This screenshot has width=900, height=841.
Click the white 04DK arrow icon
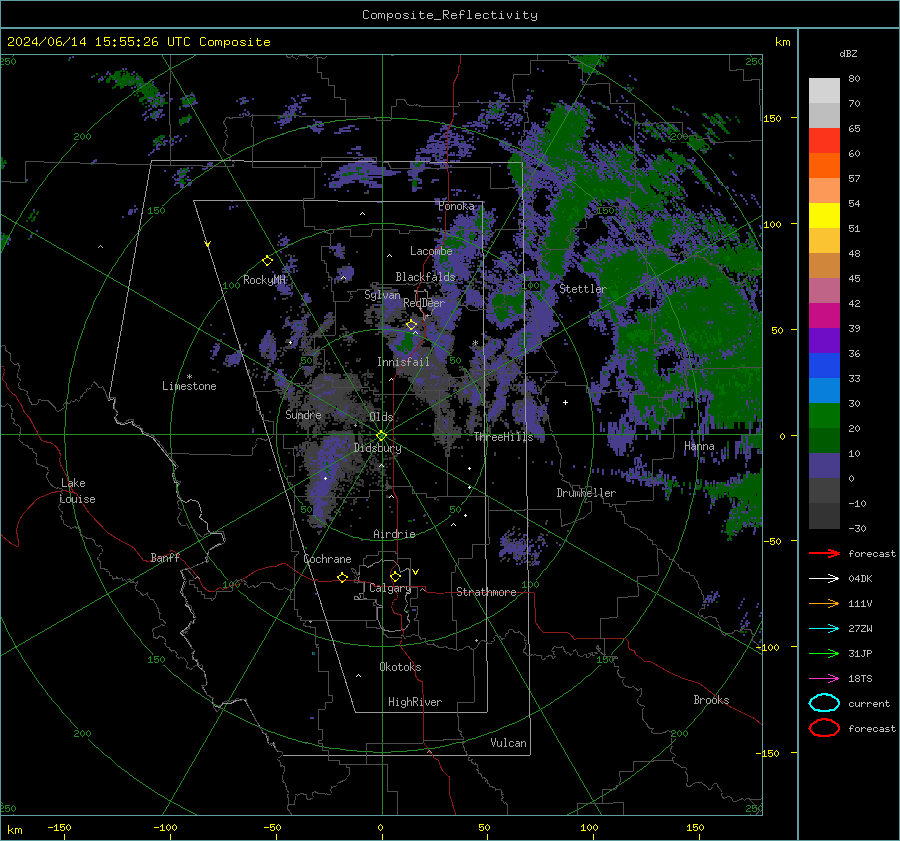pos(824,579)
